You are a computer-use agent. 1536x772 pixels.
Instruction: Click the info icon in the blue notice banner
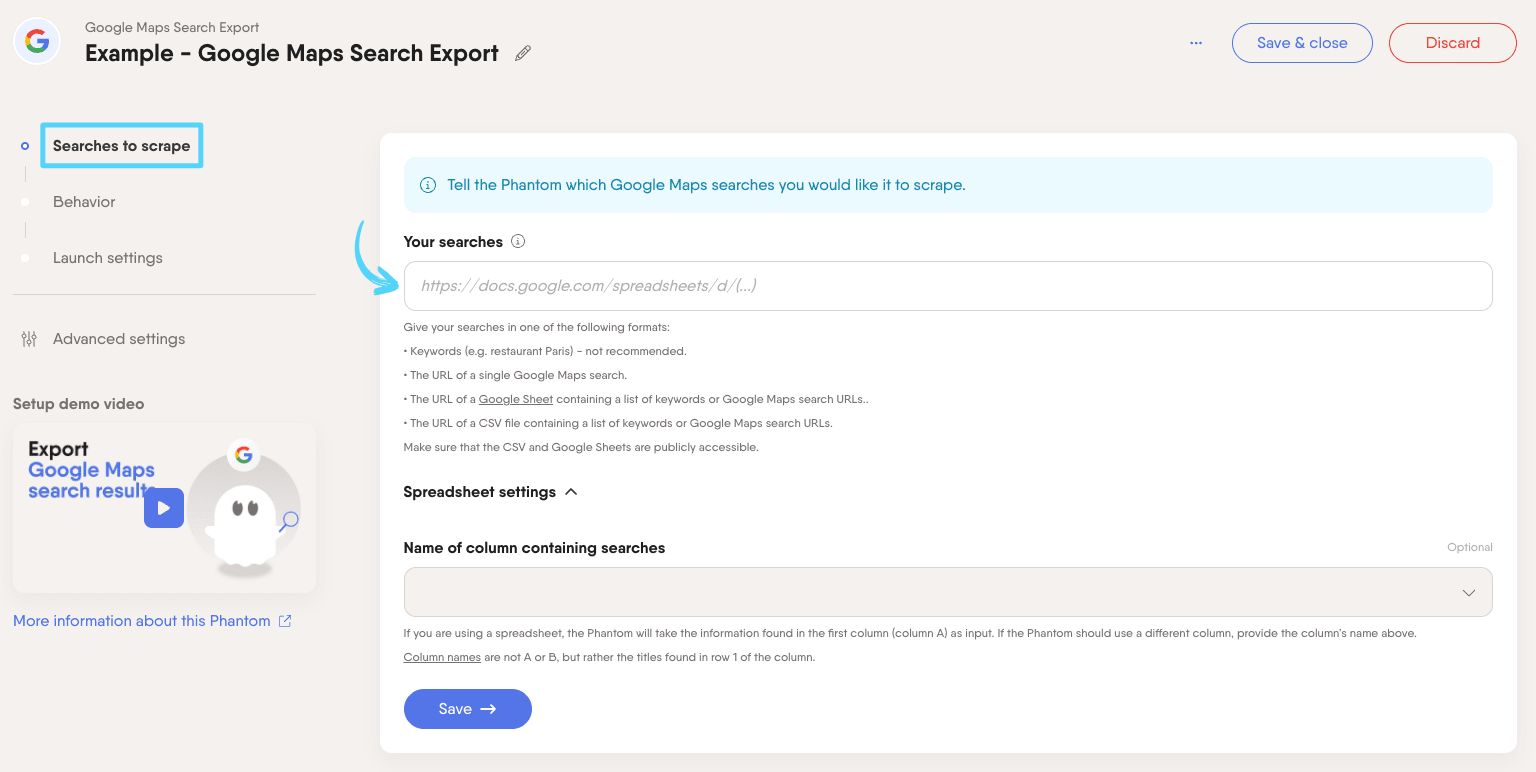[428, 185]
